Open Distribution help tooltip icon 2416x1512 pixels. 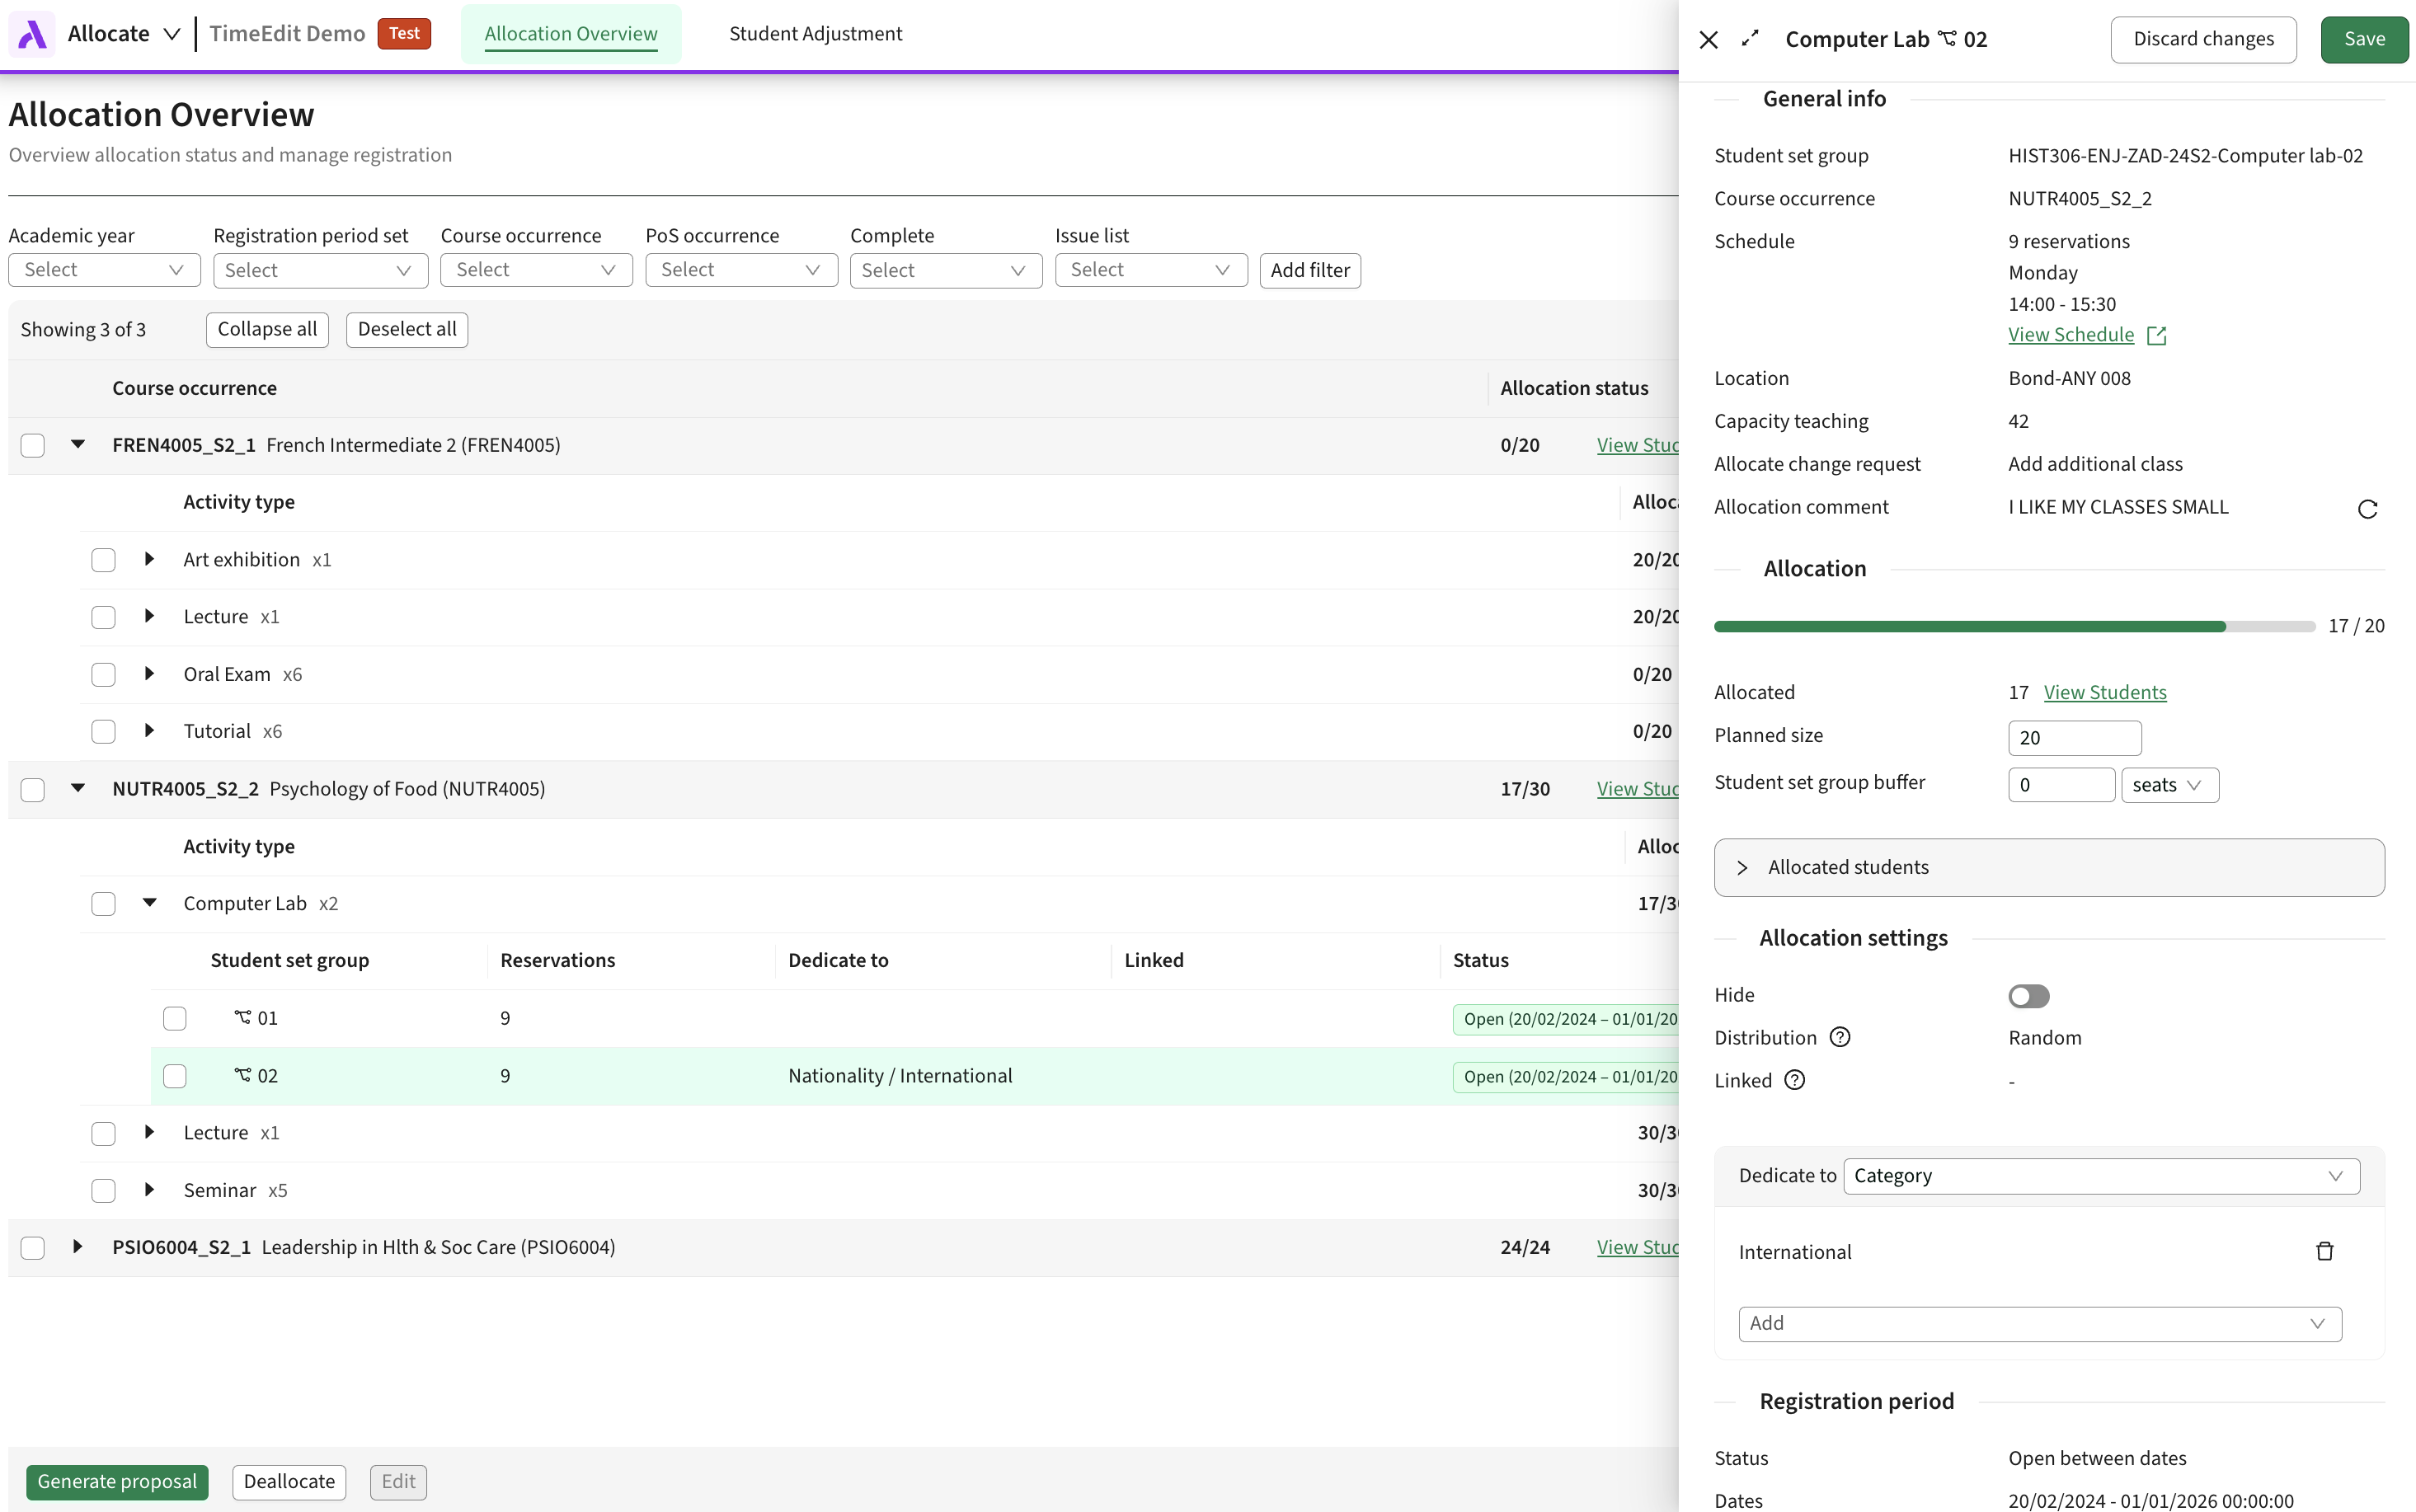coord(1840,1037)
